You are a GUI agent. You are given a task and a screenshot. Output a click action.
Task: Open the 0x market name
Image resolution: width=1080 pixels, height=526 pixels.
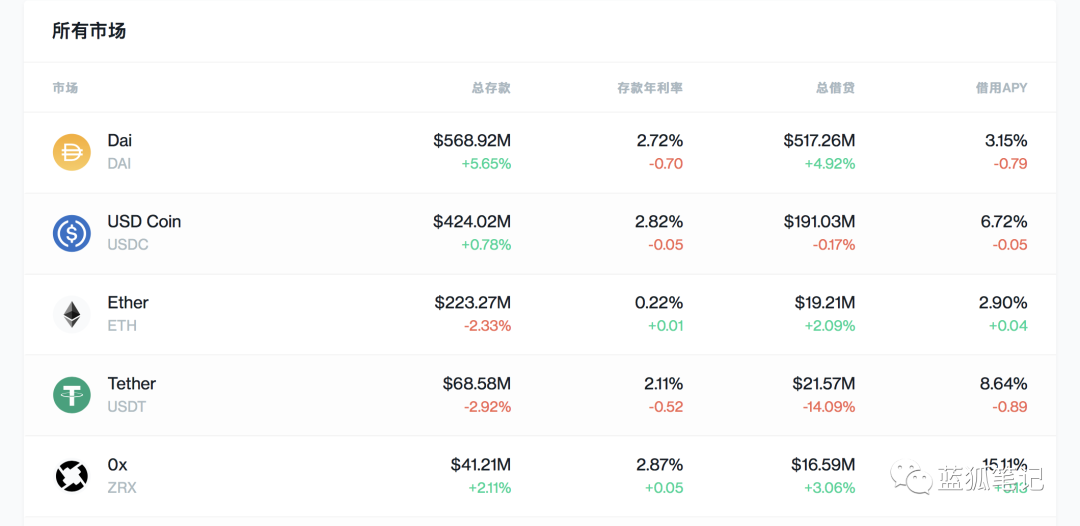(x=118, y=465)
